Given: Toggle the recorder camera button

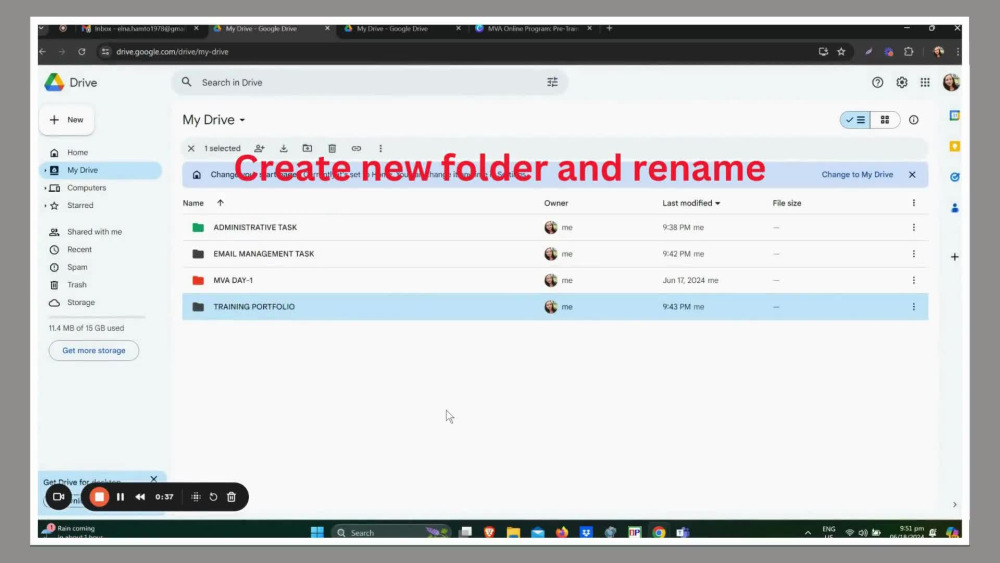Looking at the screenshot, I should 59,497.
